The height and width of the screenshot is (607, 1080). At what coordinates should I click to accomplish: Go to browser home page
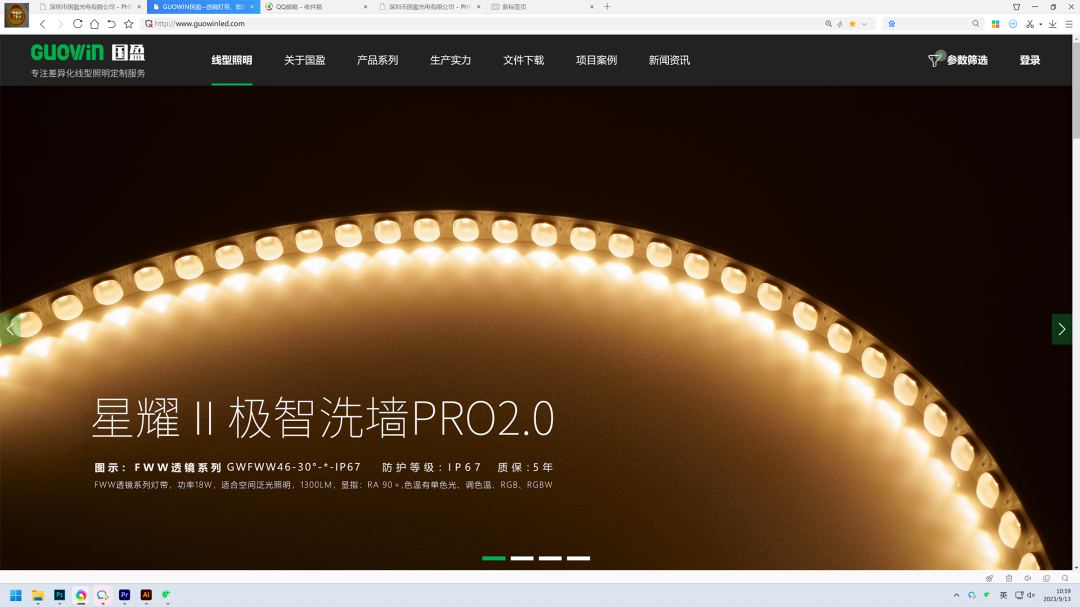pos(94,24)
